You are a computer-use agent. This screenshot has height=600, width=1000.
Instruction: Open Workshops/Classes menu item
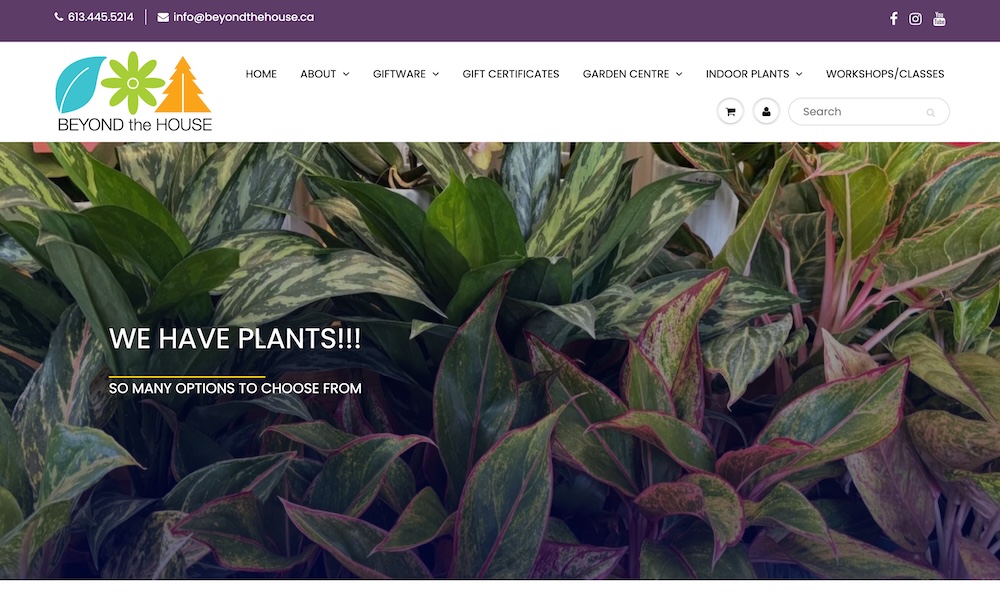coord(885,74)
